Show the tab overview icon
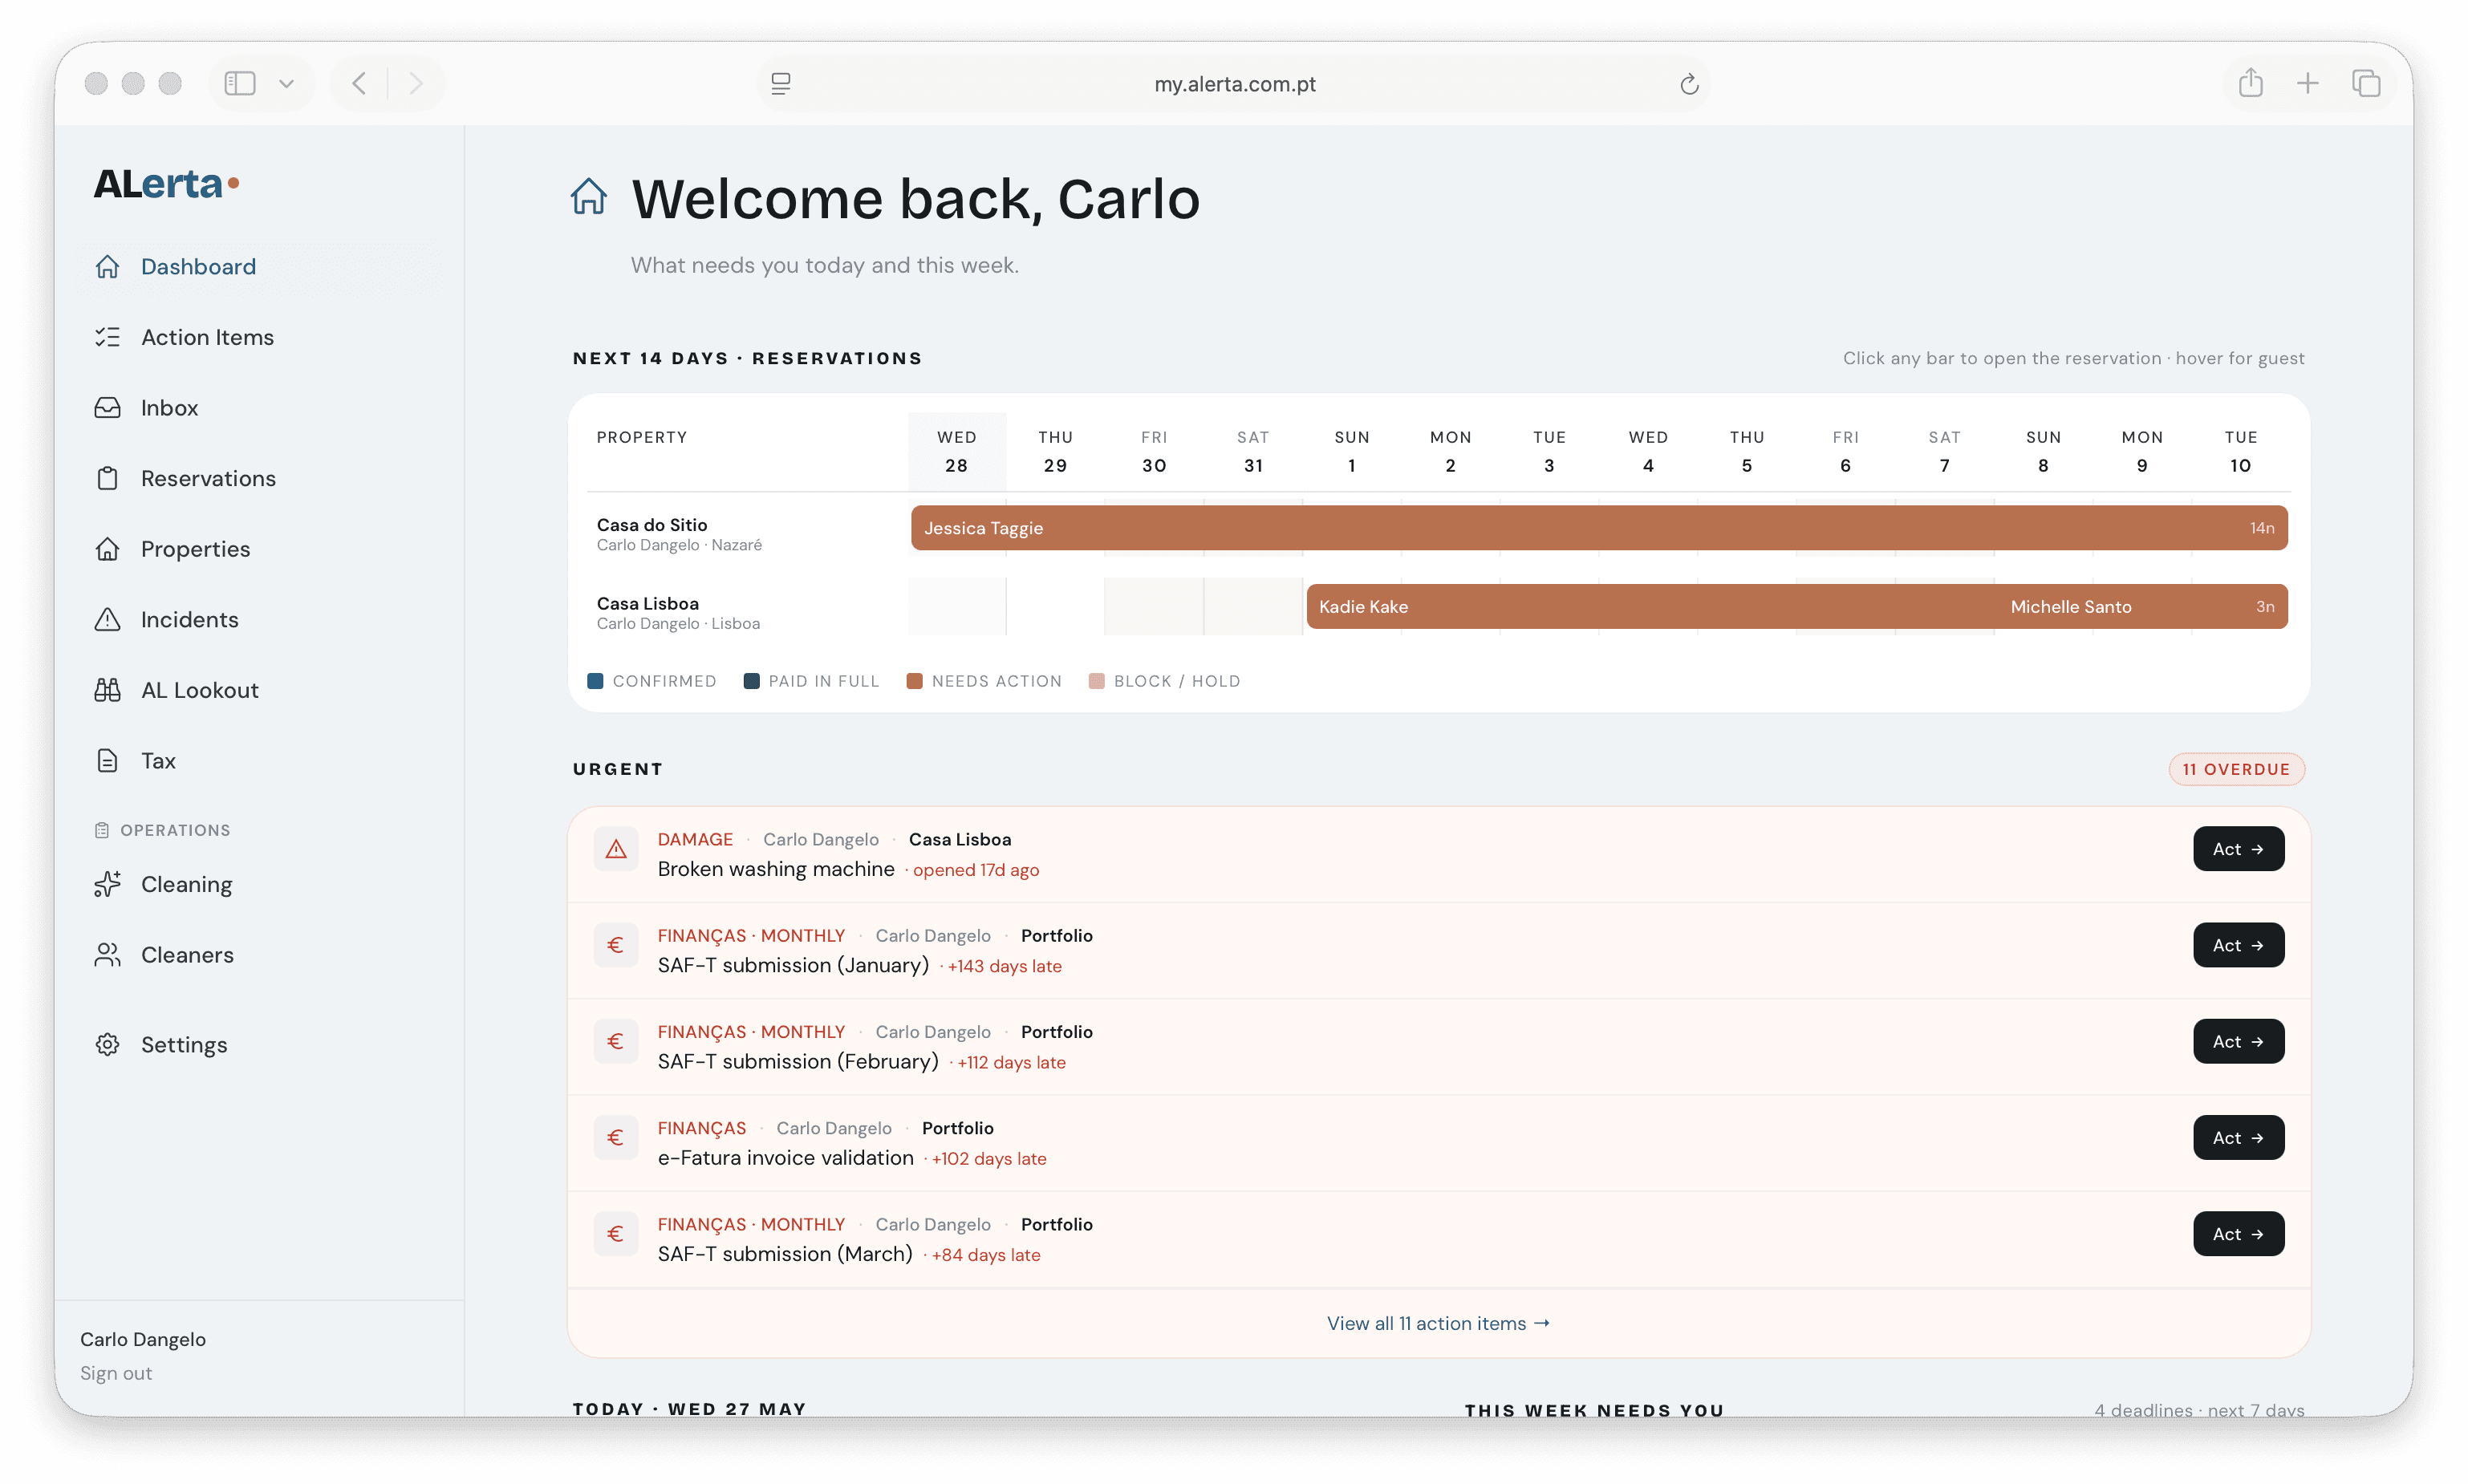The height and width of the screenshot is (1484, 2468). 2366,83
